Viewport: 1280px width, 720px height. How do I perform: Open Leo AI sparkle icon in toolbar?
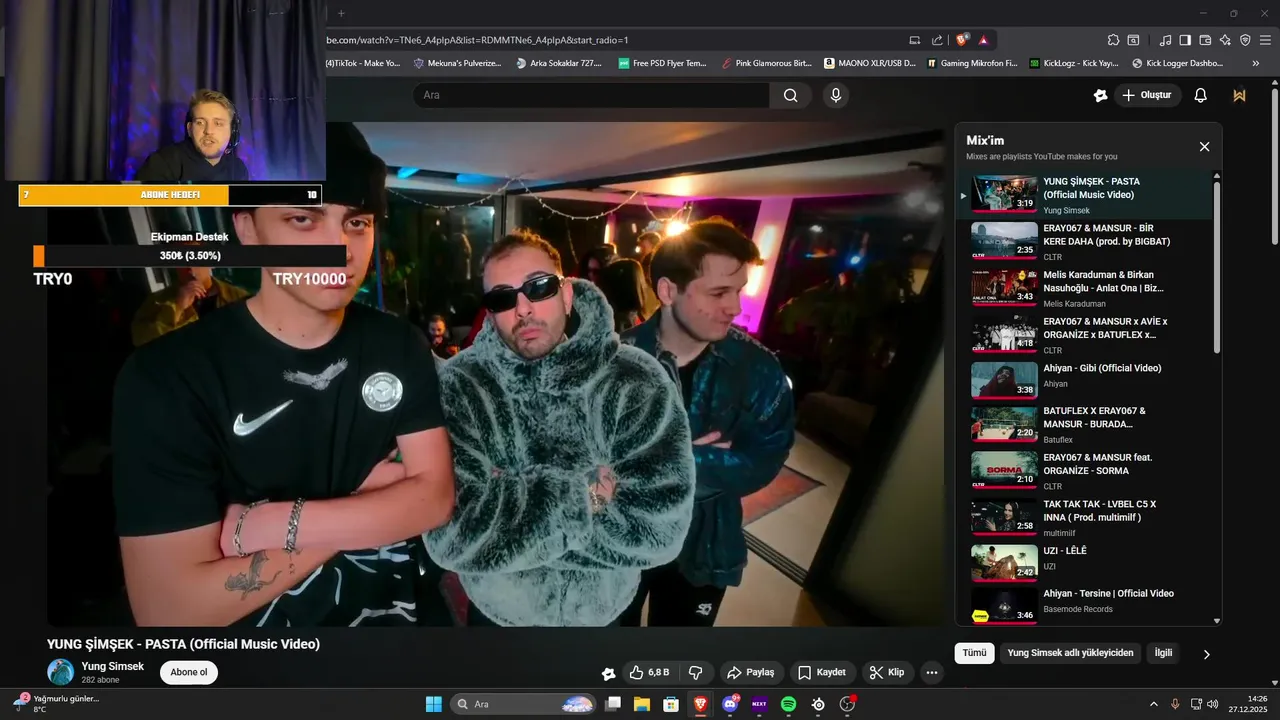(1225, 40)
